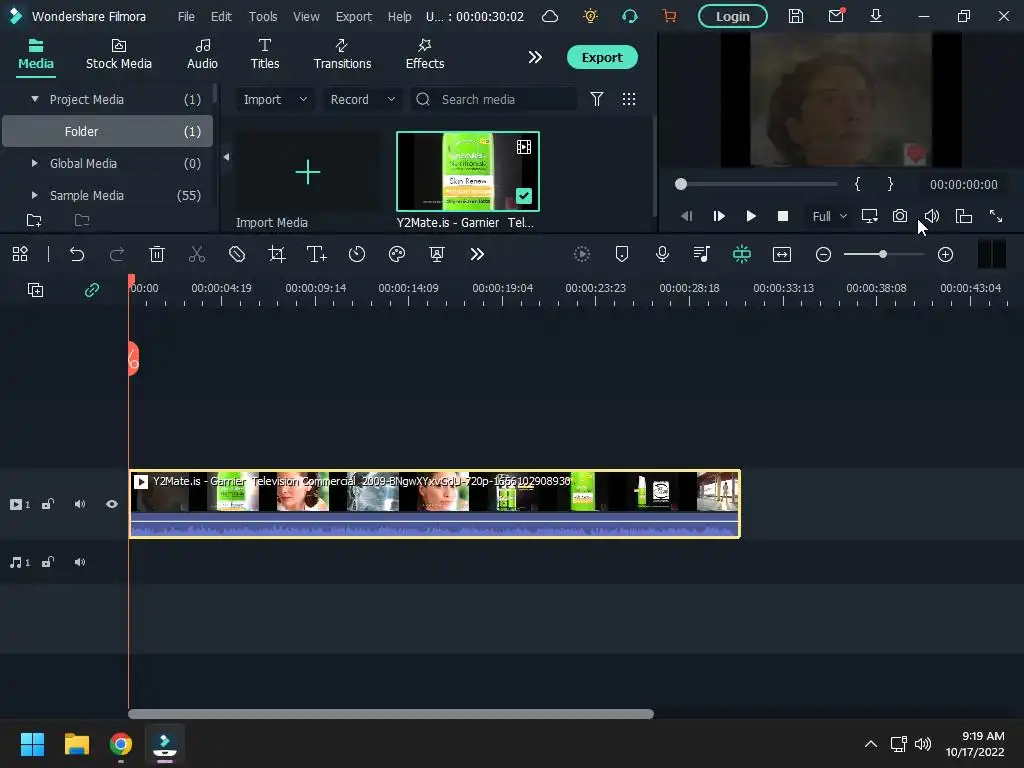Image resolution: width=1024 pixels, height=768 pixels.
Task: Open the Edit menu
Action: pyautogui.click(x=221, y=16)
